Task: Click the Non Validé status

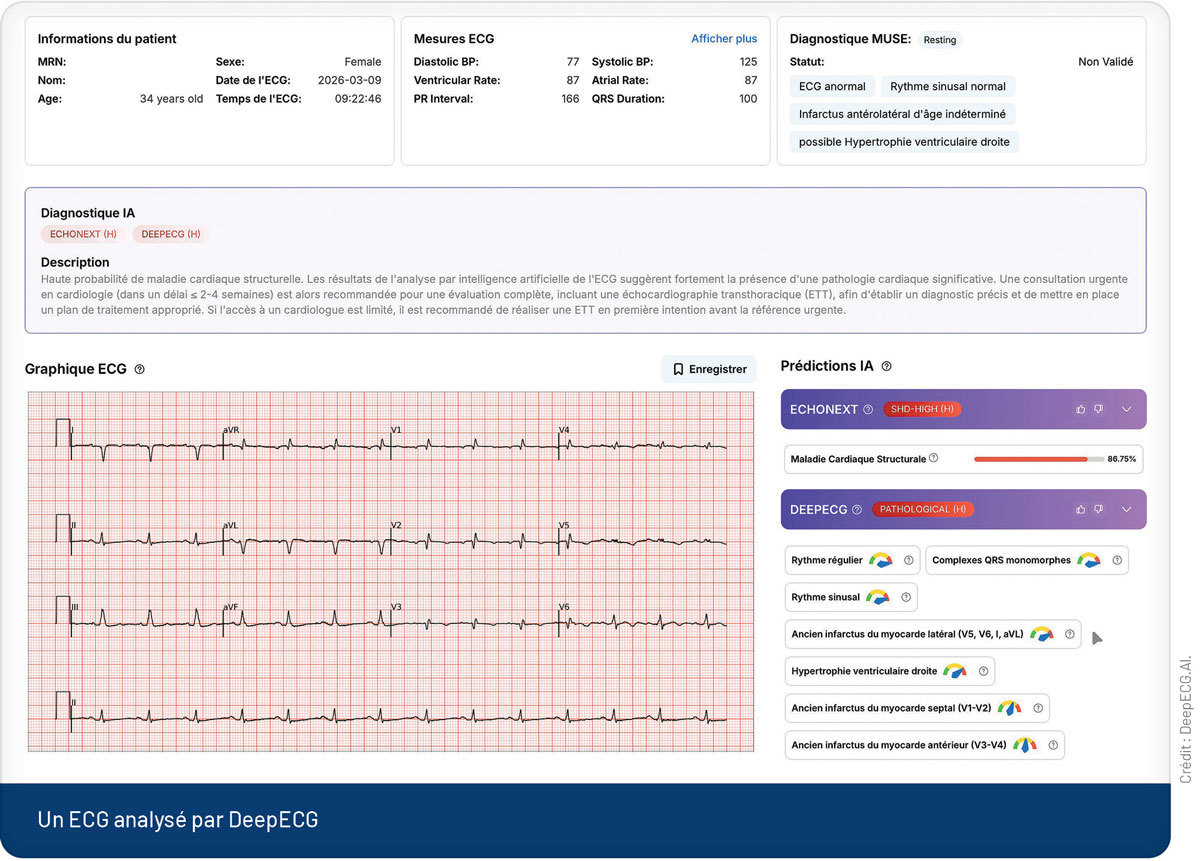Action: click(x=1106, y=62)
